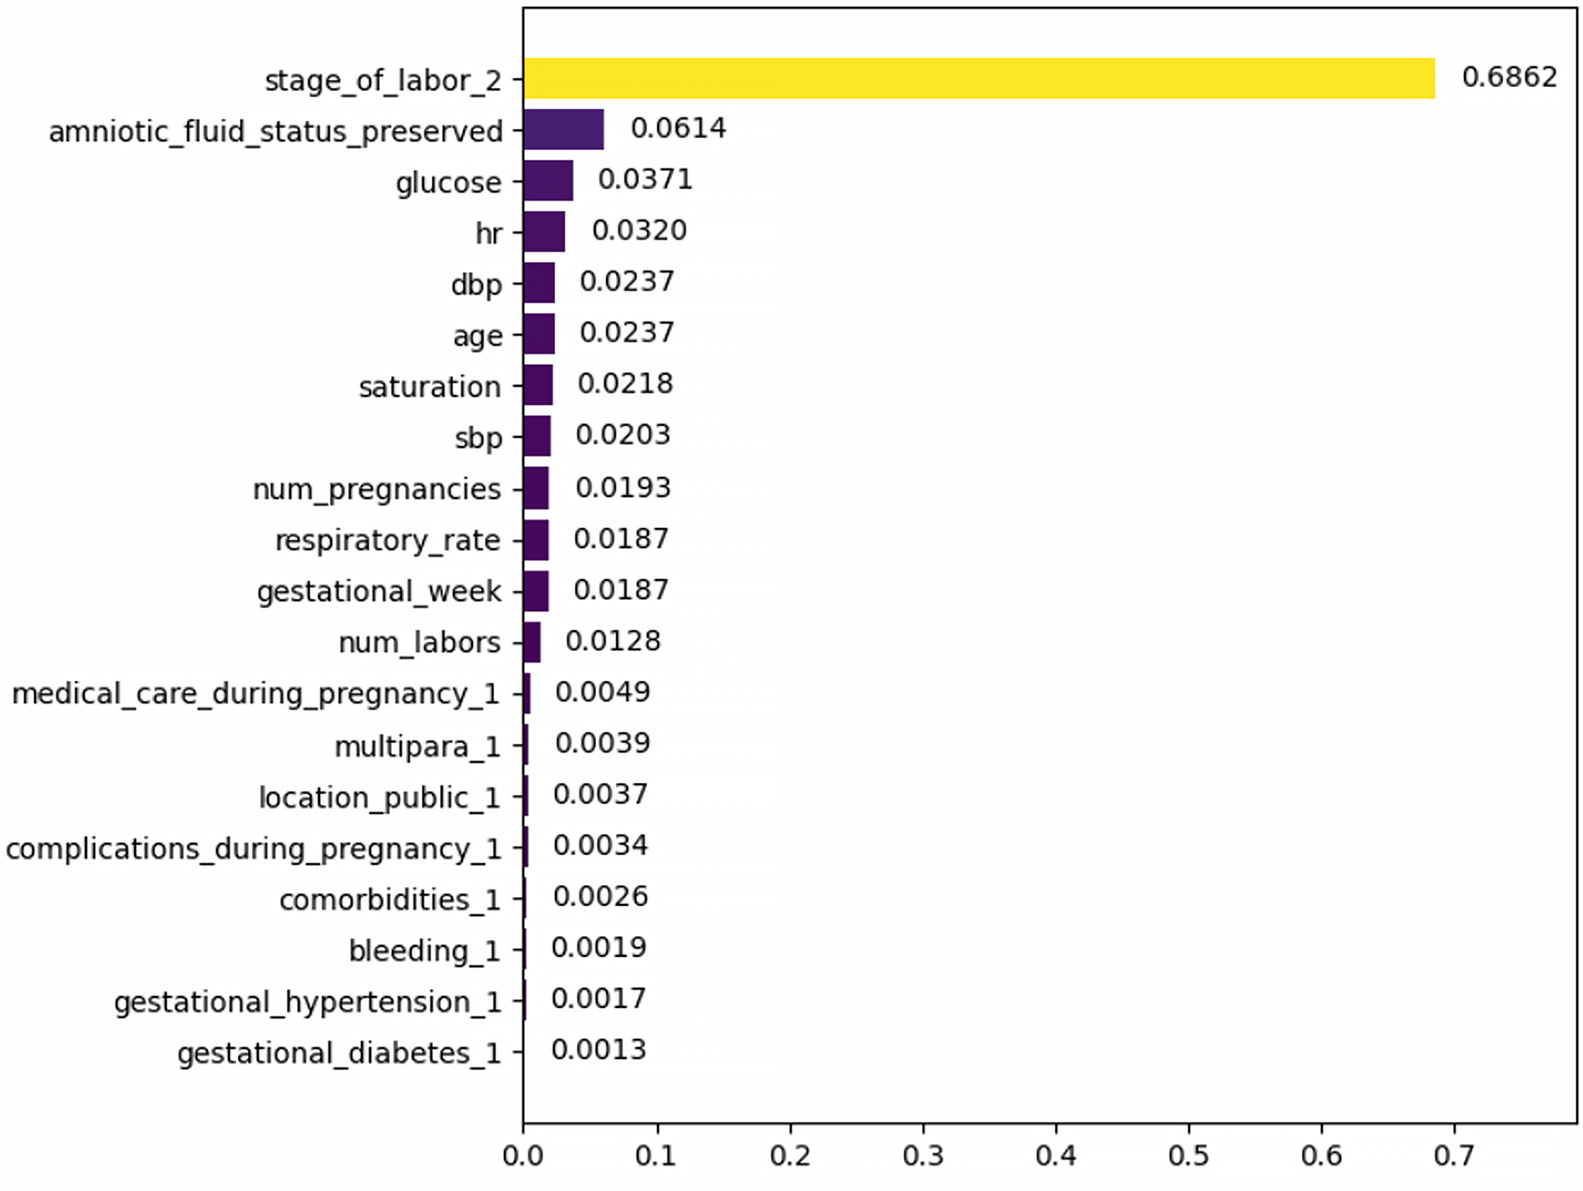Select the saturation feature label

(429, 387)
